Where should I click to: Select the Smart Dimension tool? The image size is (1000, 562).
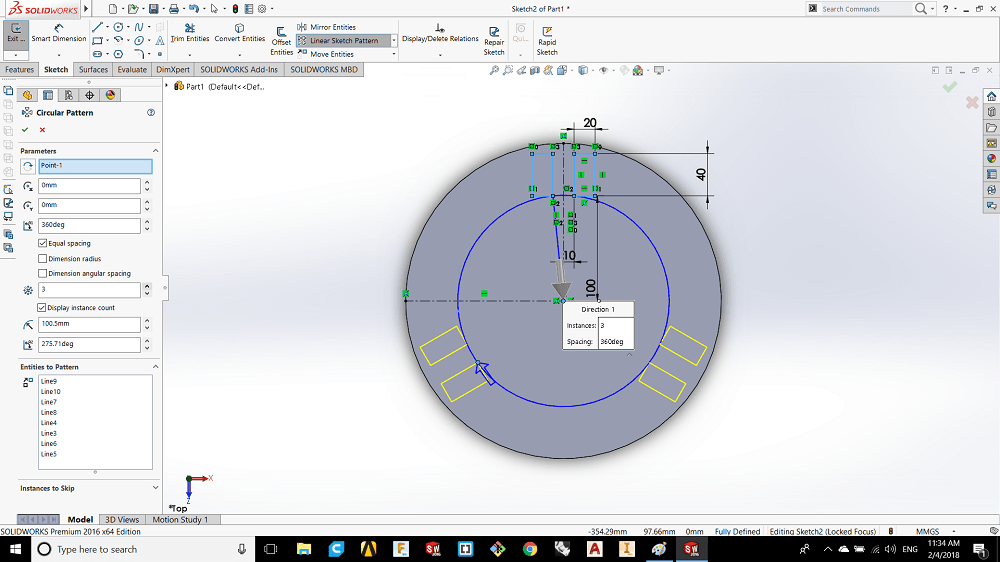59,33
